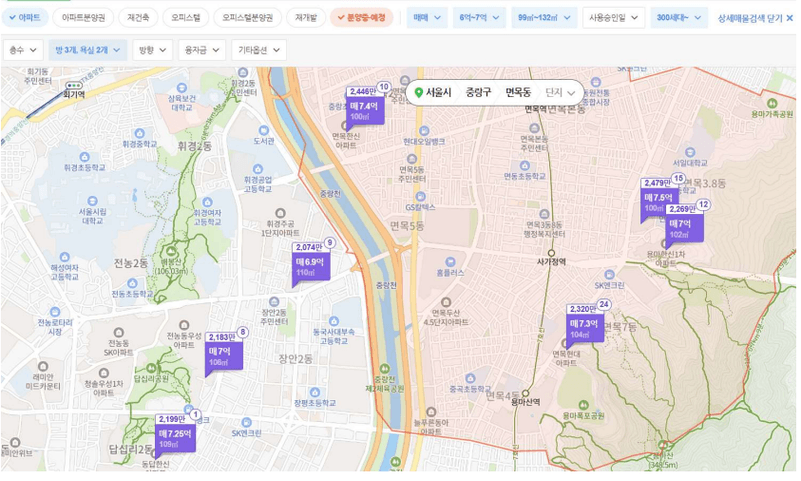
Task: Open the 기타옵션 other options dropdown
Action: pos(258,50)
